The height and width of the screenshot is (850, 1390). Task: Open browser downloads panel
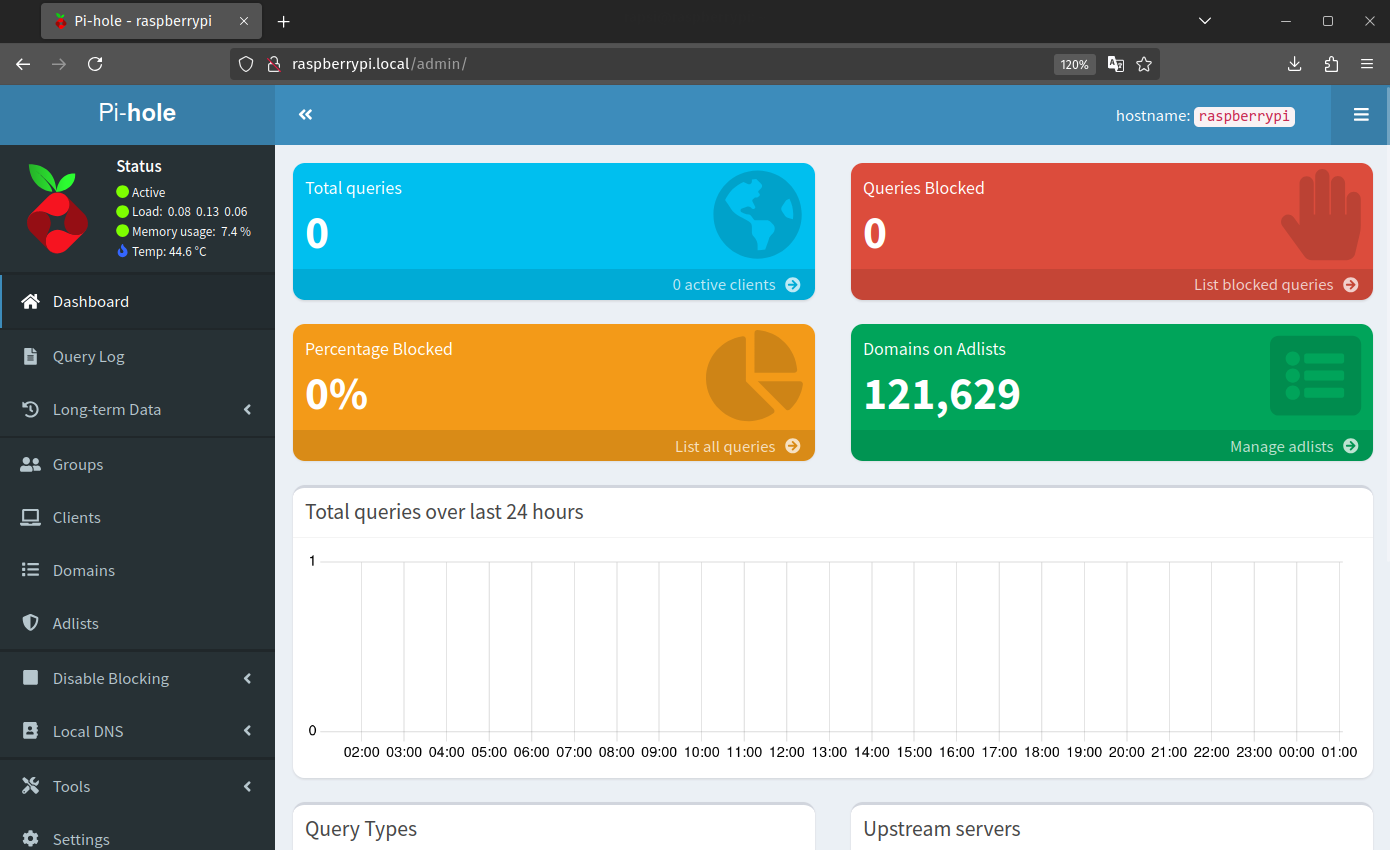[x=1294, y=64]
